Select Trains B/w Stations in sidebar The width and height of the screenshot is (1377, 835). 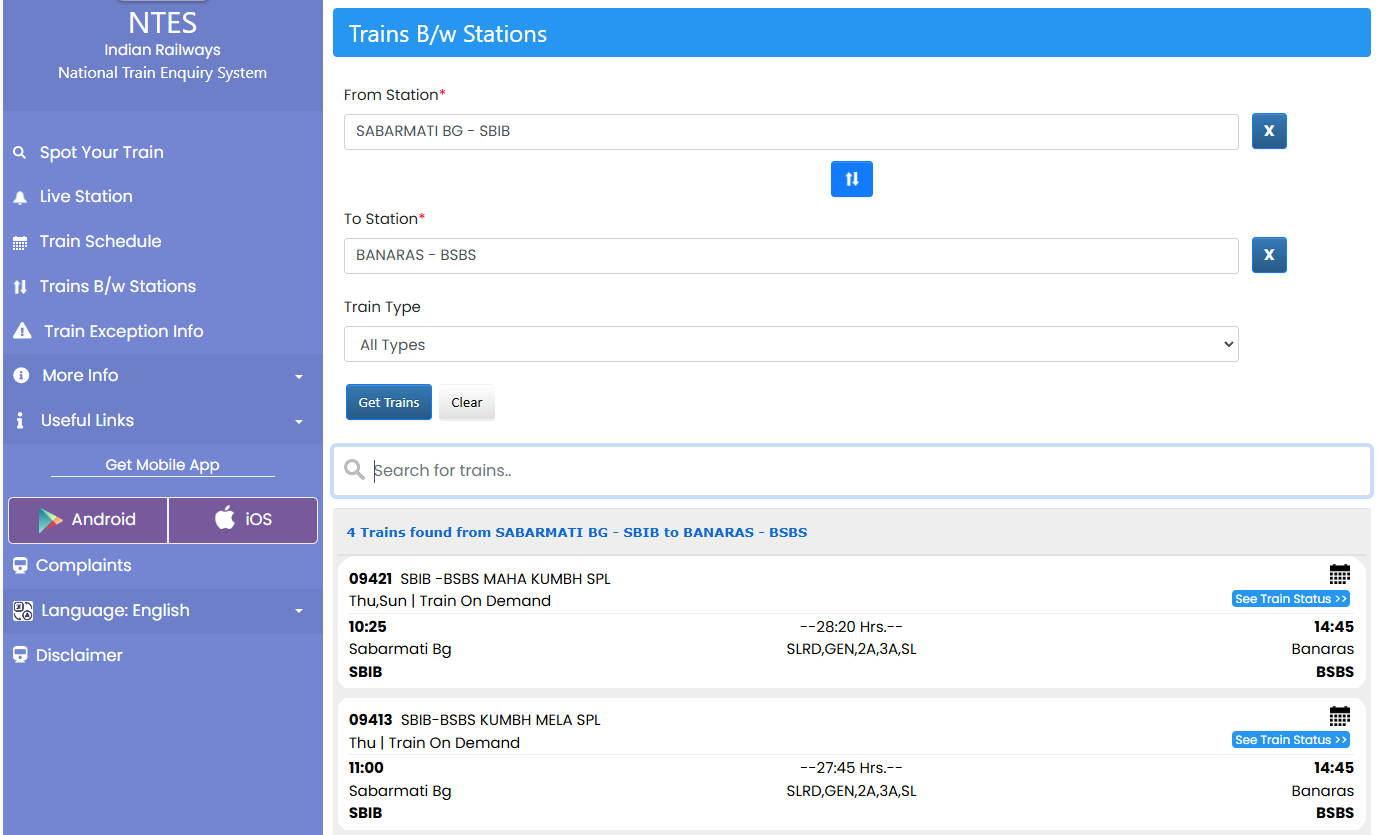pyautogui.click(x=118, y=286)
